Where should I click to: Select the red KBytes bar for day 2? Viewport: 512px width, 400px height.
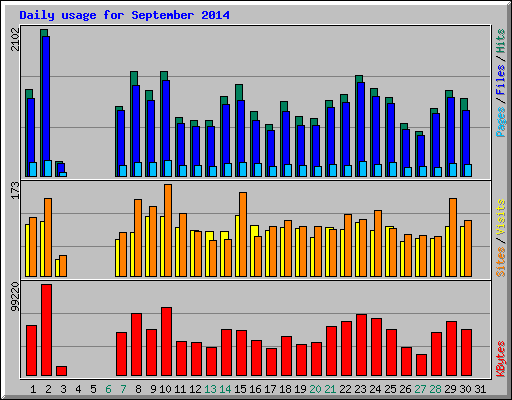[46, 330]
